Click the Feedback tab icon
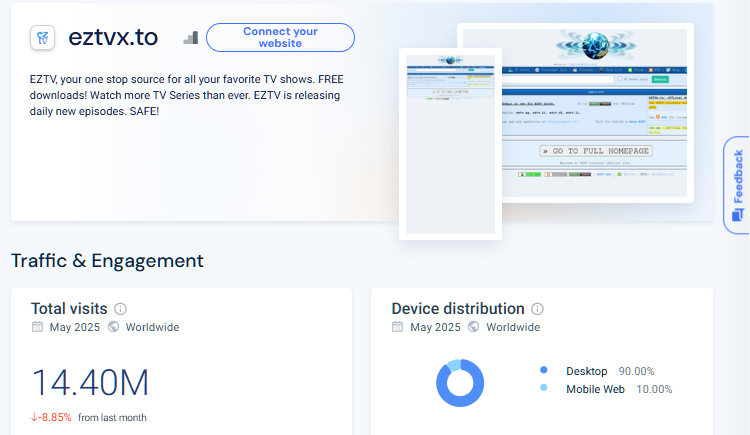The height and width of the screenshot is (435, 750). click(737, 215)
